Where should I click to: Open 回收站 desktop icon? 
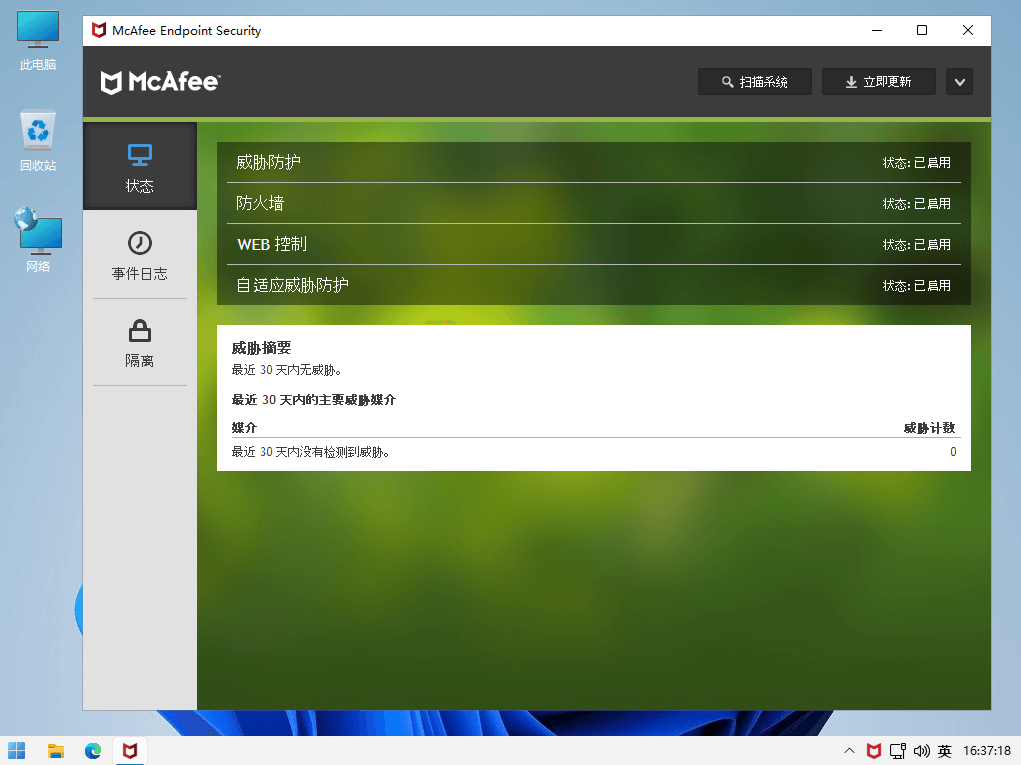[38, 141]
